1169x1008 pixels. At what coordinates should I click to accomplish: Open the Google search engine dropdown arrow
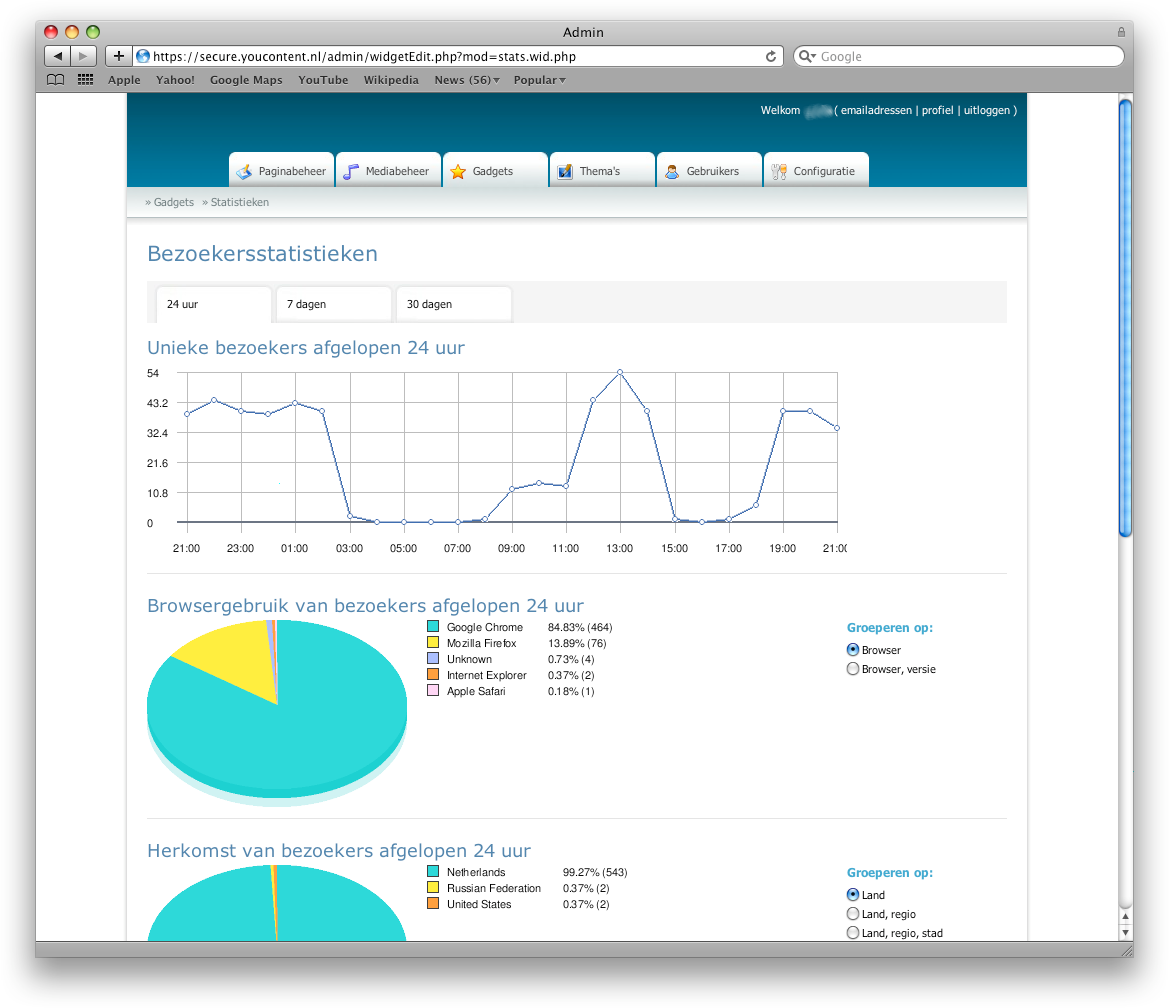coord(808,57)
